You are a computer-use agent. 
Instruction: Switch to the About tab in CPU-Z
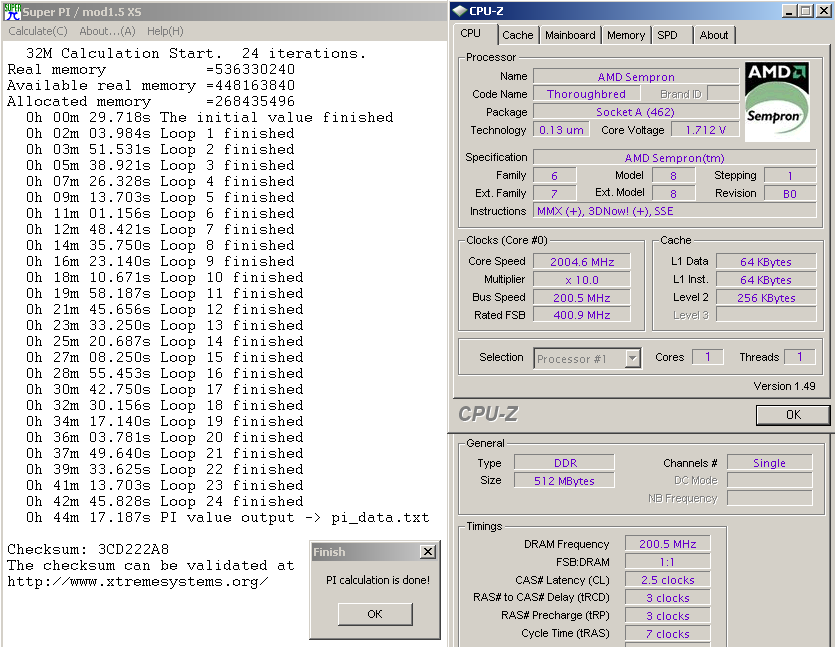714,35
